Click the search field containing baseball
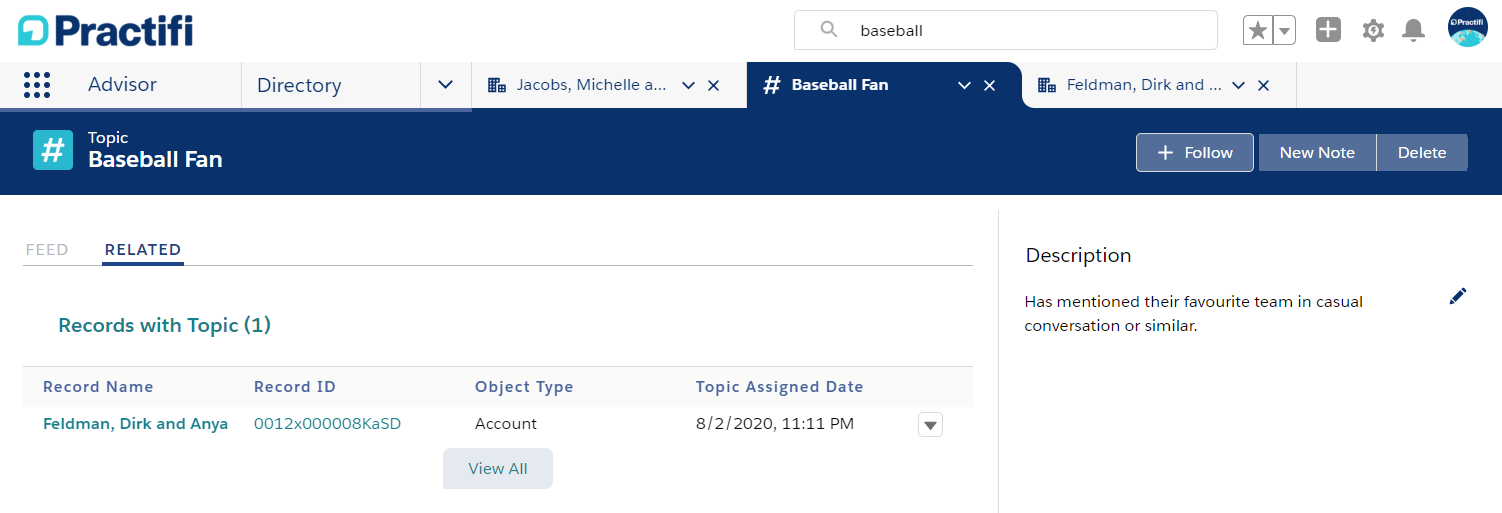Screen dimensions: 1502x513 1006,30
